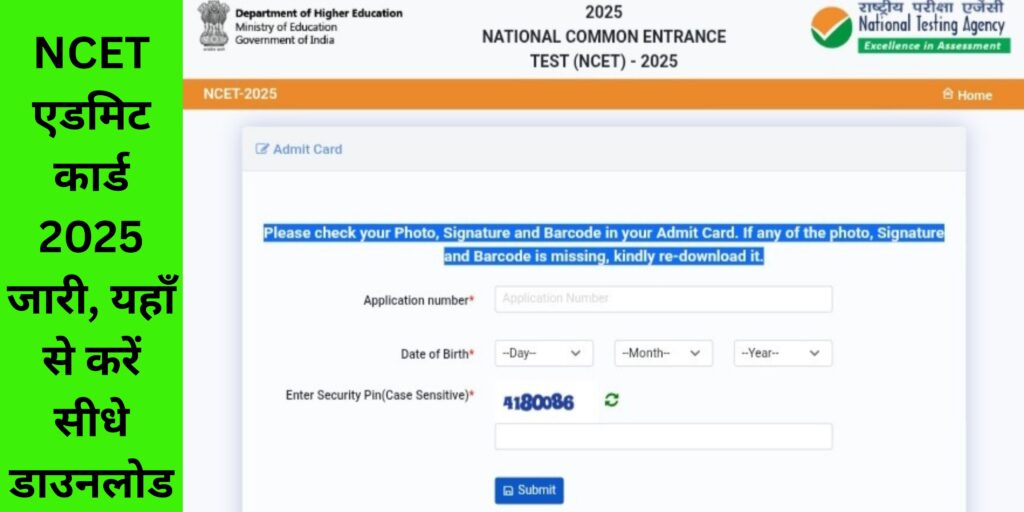
Task: Click the Department of Higher Education text
Action: click(319, 13)
